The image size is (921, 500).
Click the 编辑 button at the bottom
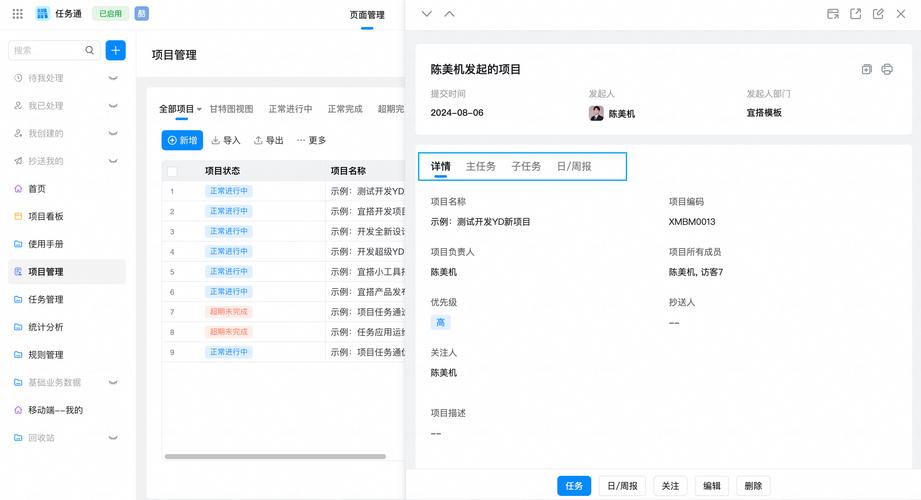pyautogui.click(x=712, y=486)
